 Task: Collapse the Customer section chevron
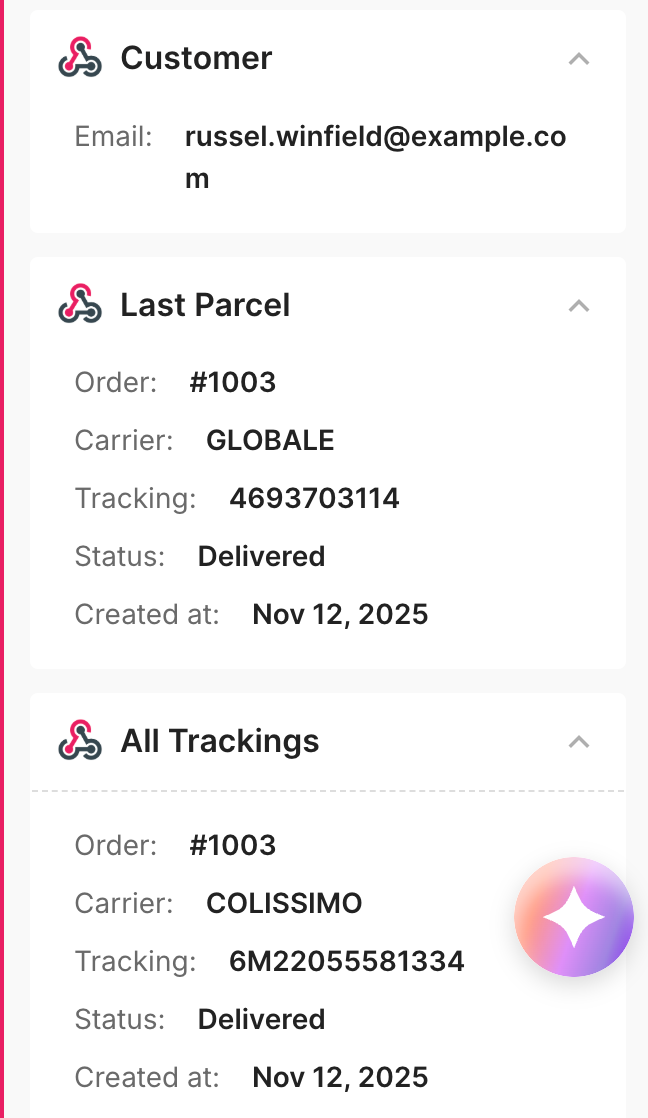[579, 58]
